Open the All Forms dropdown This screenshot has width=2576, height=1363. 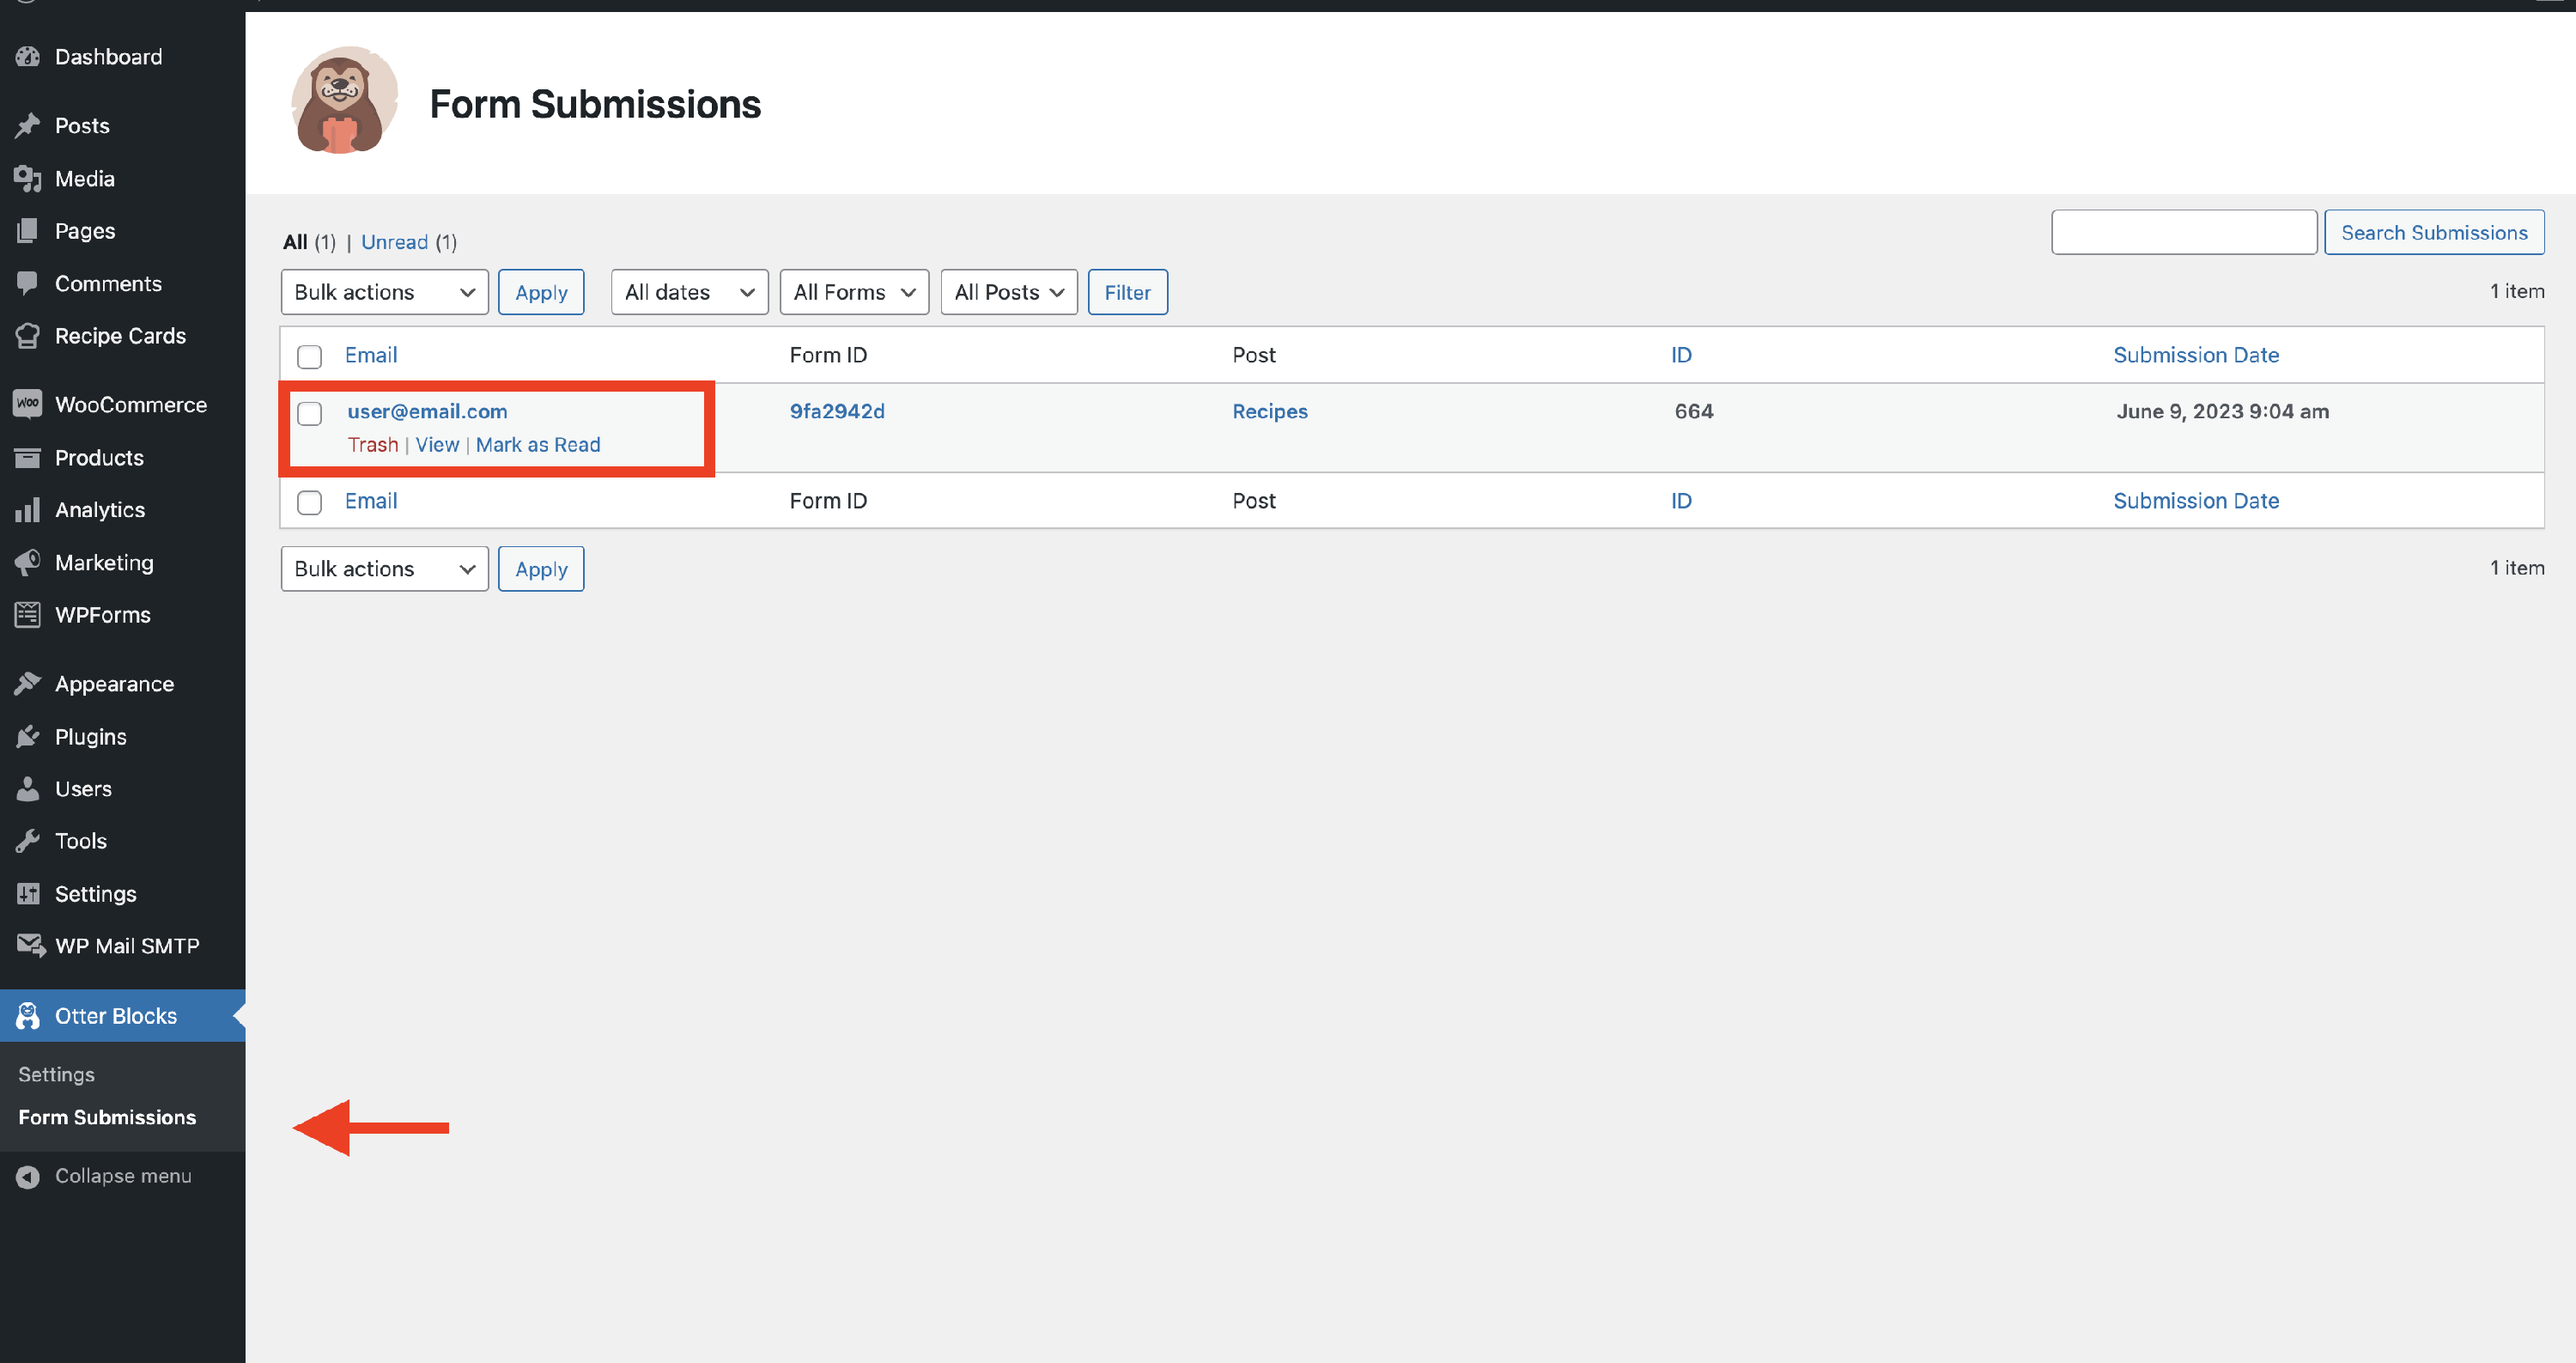point(854,292)
